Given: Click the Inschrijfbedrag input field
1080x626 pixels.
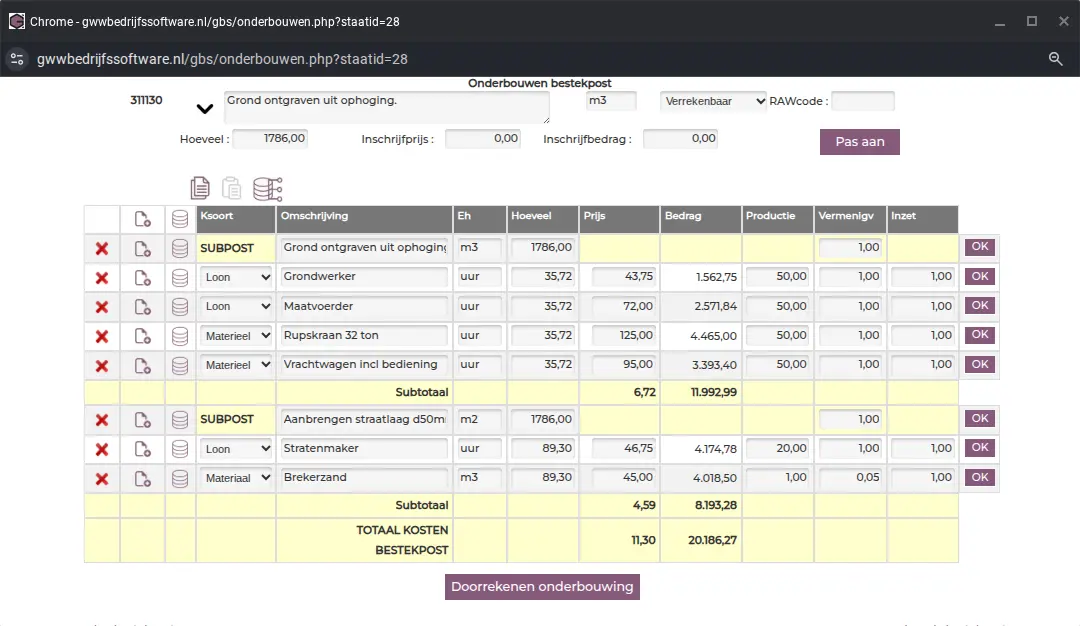Looking at the screenshot, I should [x=680, y=139].
